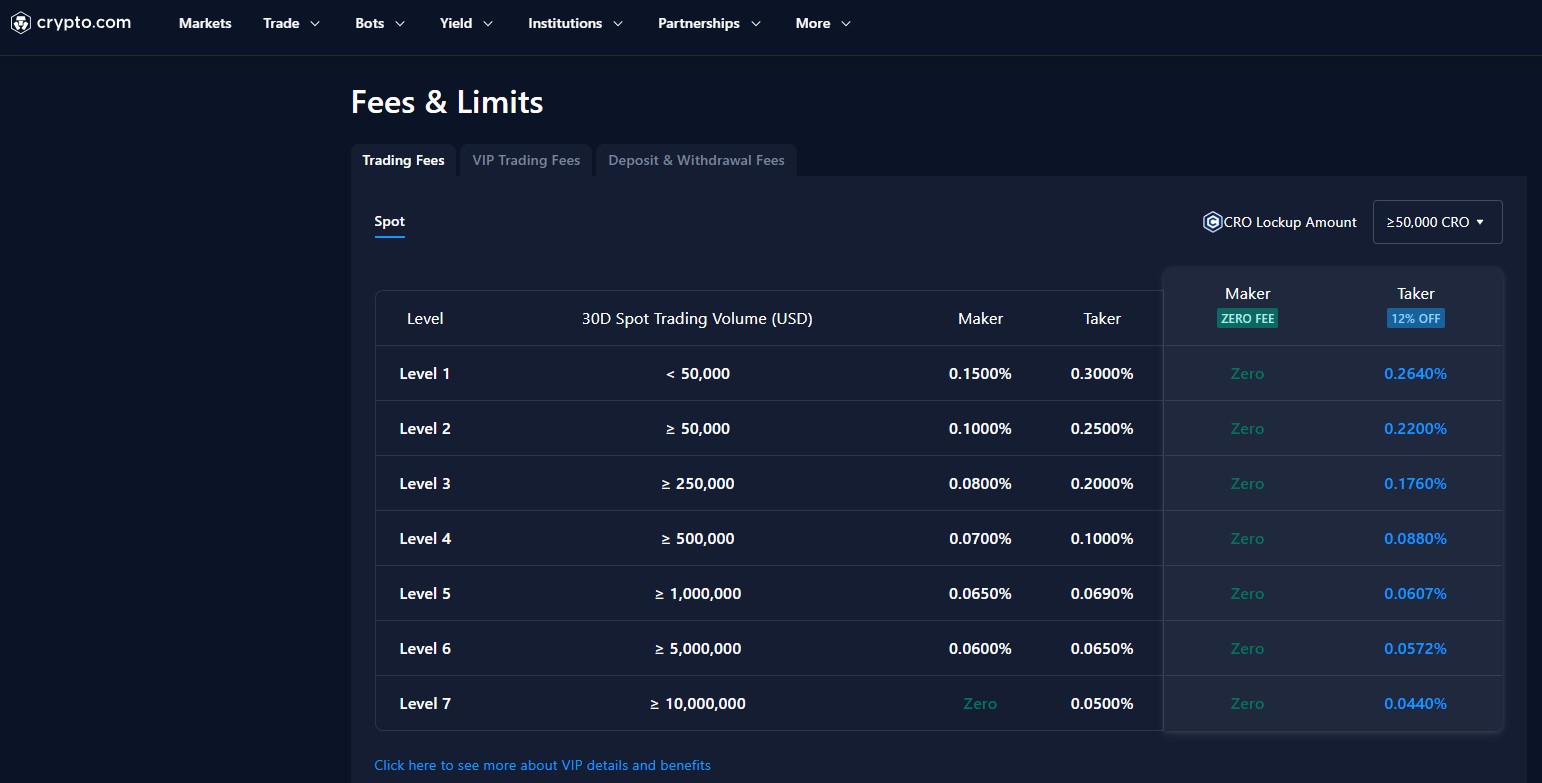Click the 0.0572% discounted taker fee
This screenshot has height=783, width=1542.
click(x=1415, y=649)
